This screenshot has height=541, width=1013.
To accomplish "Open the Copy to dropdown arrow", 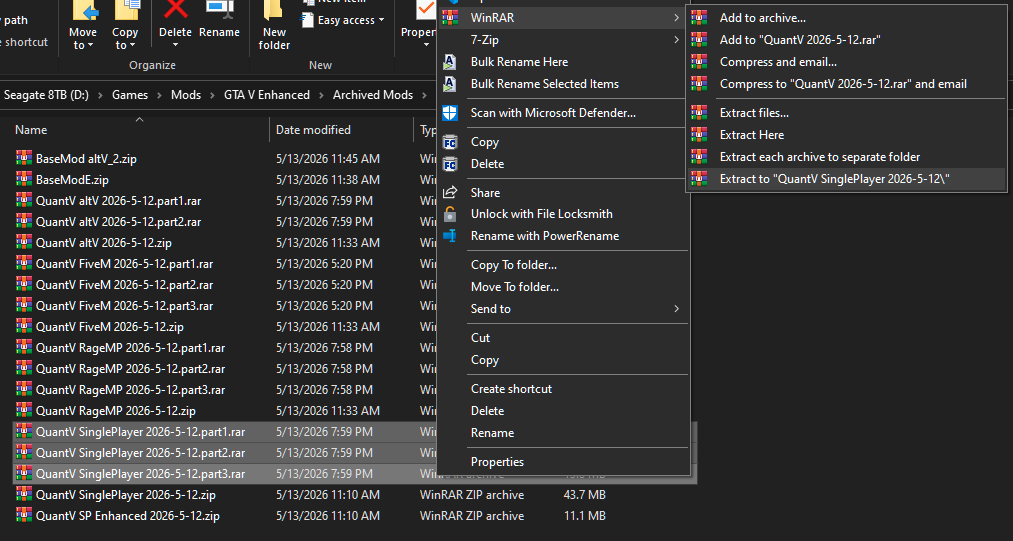I will (132, 45).
